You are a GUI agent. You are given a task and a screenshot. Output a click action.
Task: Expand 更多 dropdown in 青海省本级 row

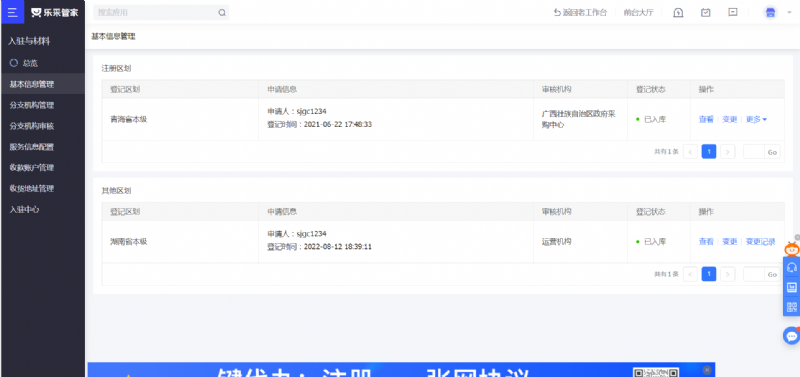756,119
